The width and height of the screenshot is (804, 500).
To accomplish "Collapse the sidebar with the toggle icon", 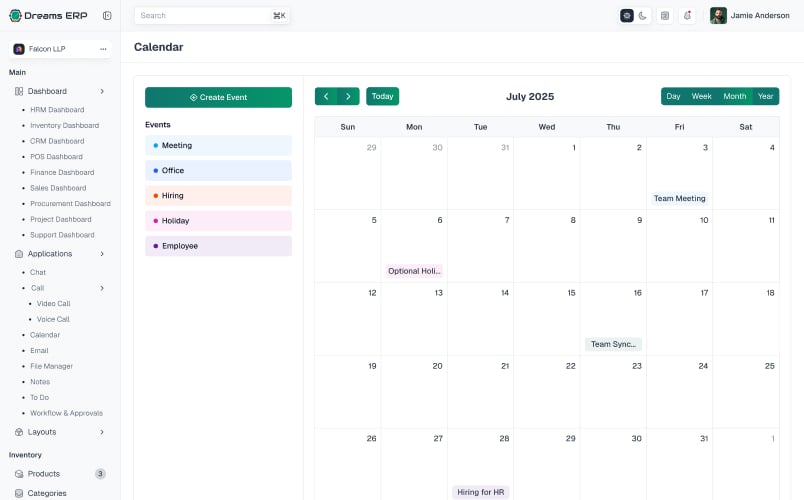I will click(107, 15).
